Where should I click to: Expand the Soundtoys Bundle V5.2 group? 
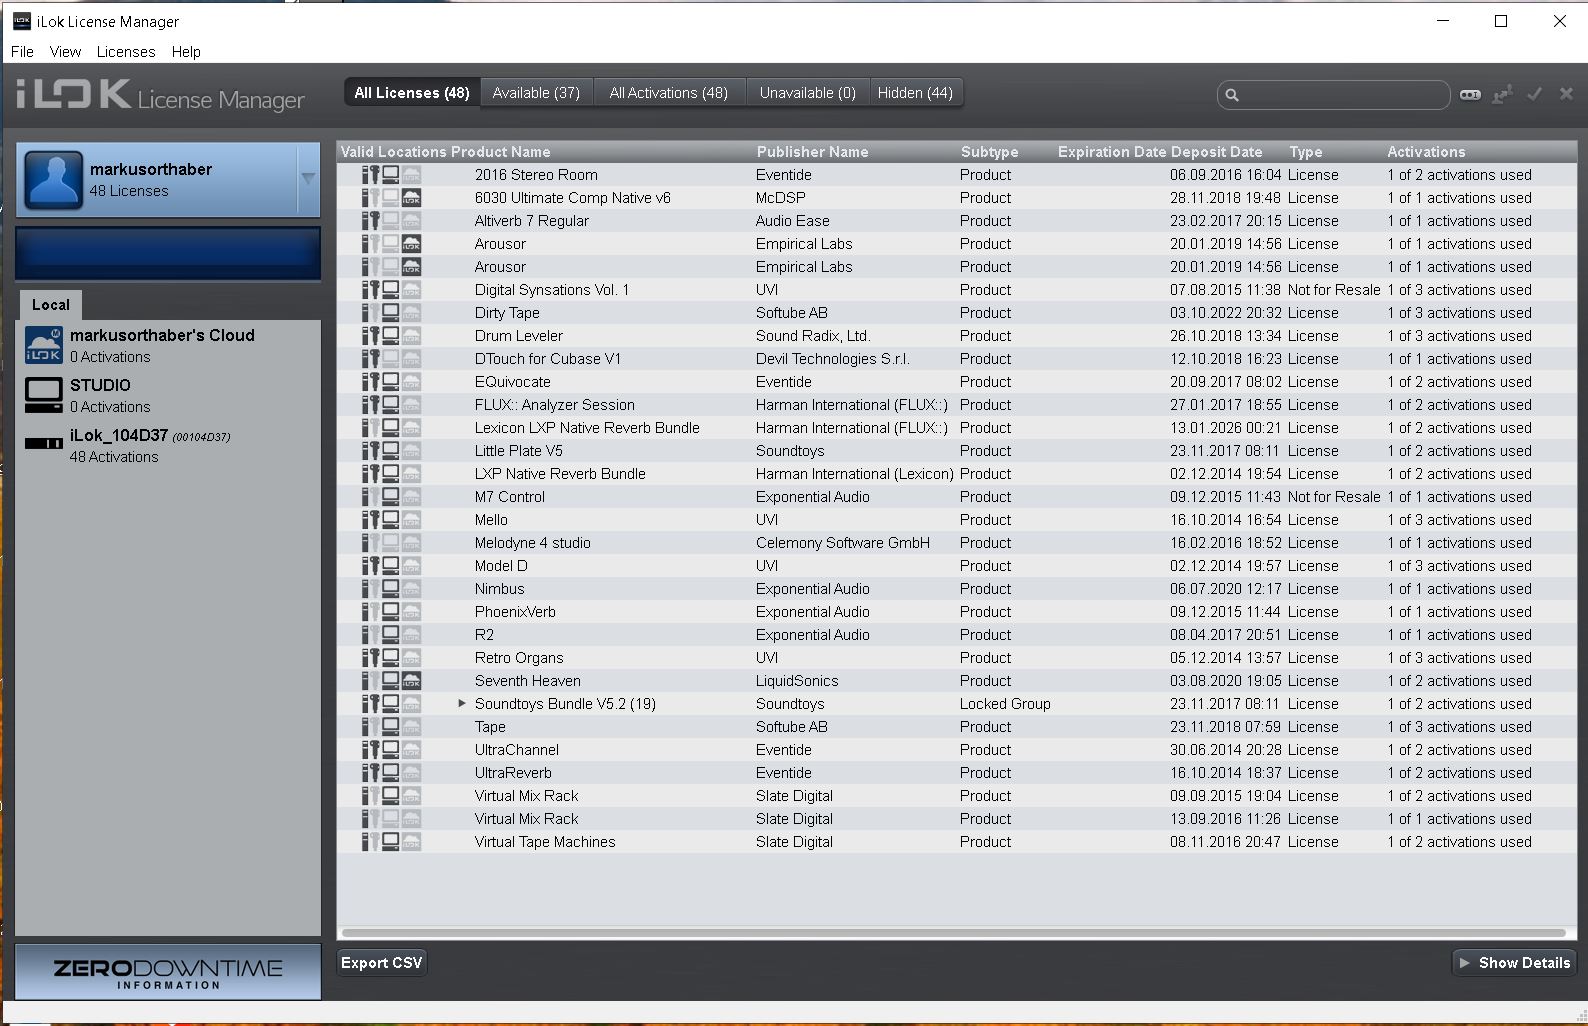pyautogui.click(x=462, y=704)
